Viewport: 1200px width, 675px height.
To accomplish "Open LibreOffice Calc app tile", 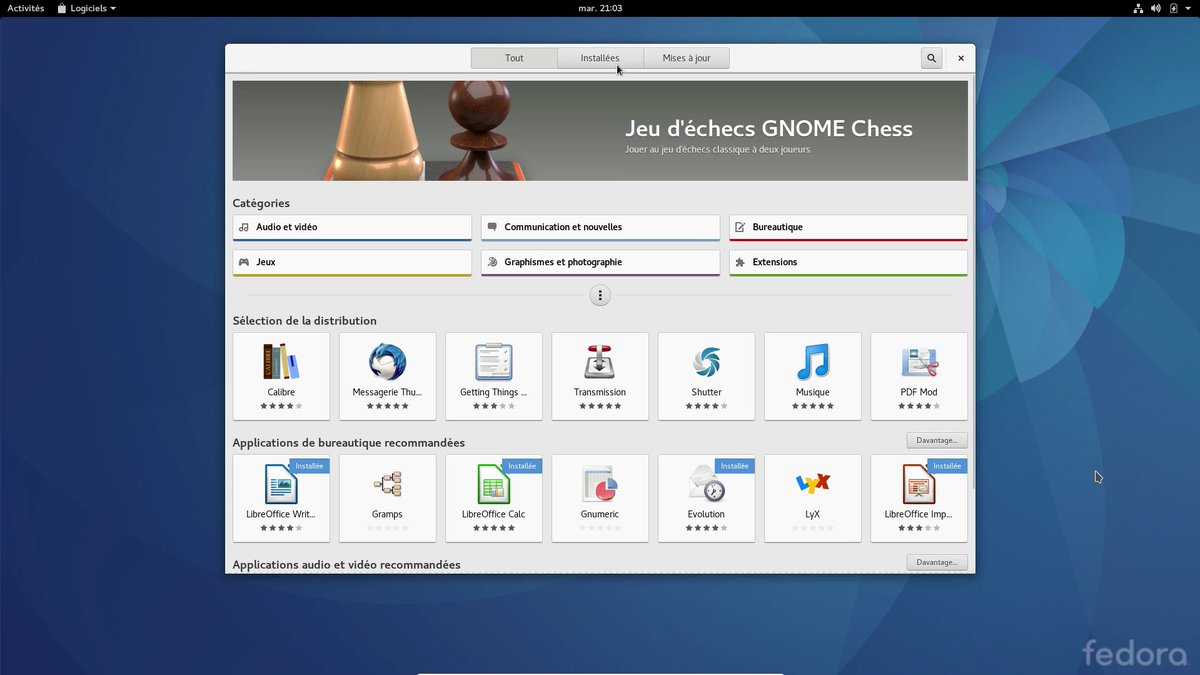I will tap(494, 498).
